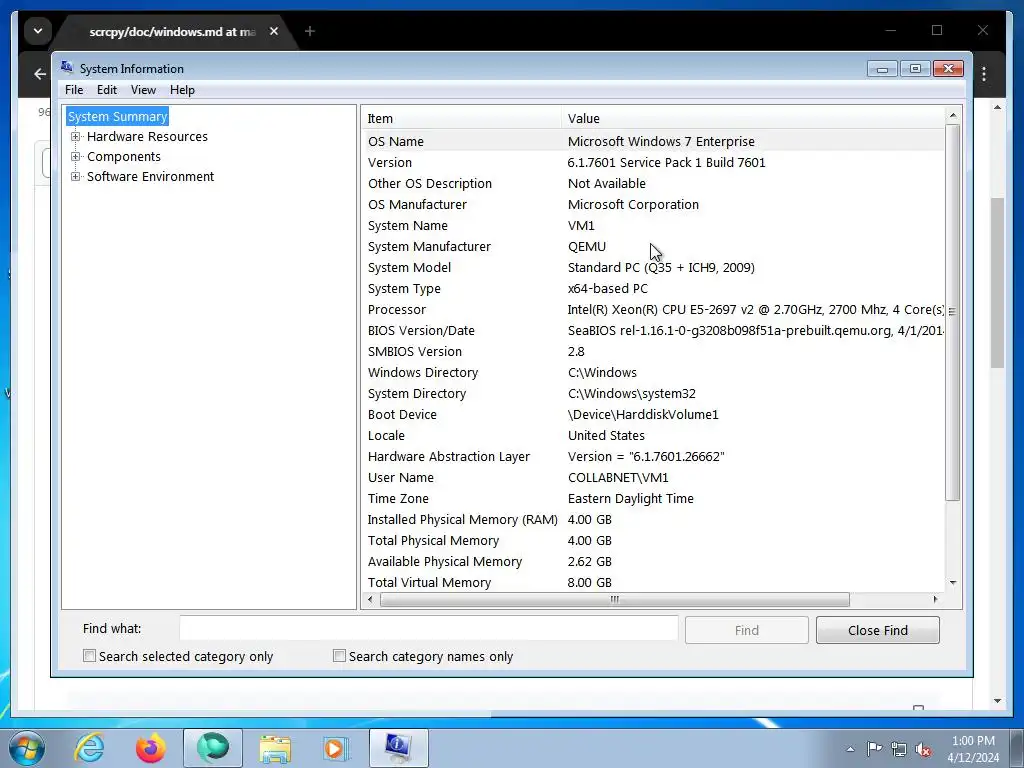Screen dimensions: 1024x768
Task: Maximize the System Information window
Action: click(915, 69)
